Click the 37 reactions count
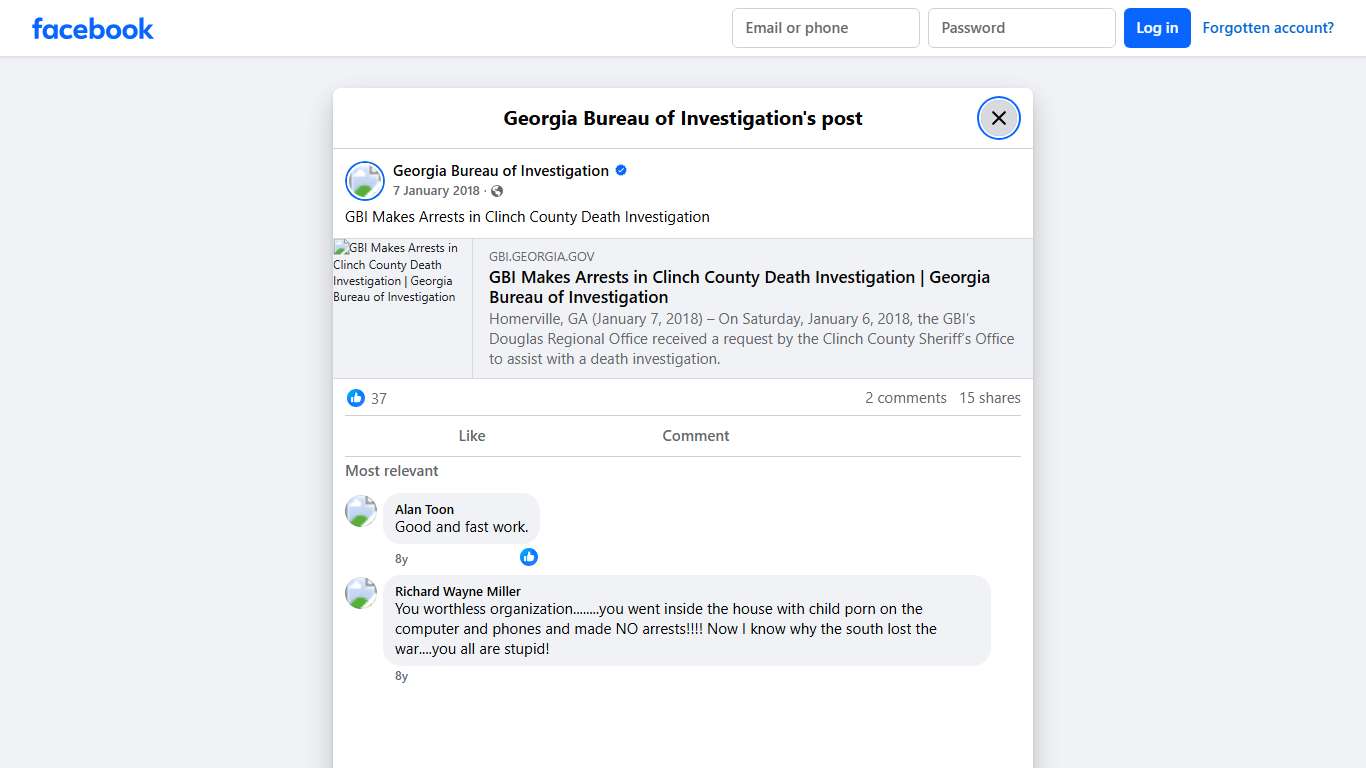Image resolution: width=1366 pixels, height=768 pixels. [379, 398]
